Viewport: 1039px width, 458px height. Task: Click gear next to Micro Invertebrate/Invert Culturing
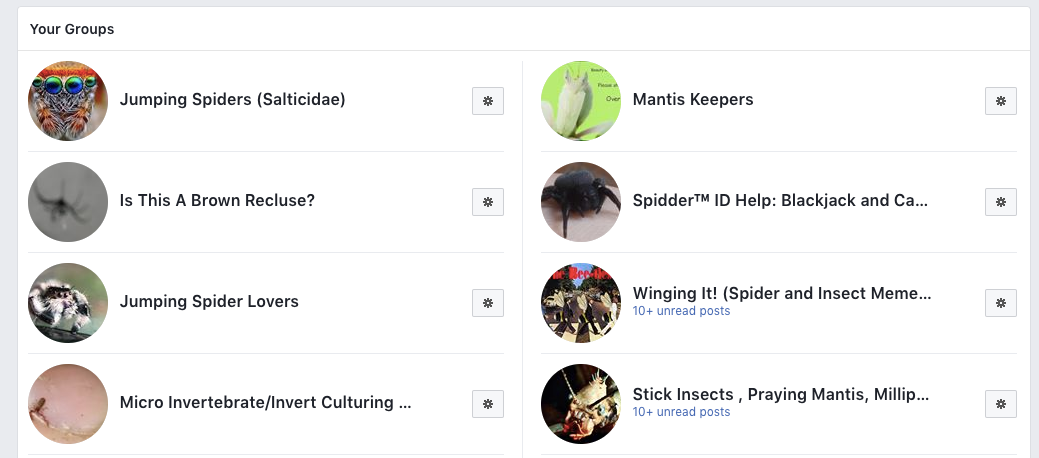click(488, 404)
